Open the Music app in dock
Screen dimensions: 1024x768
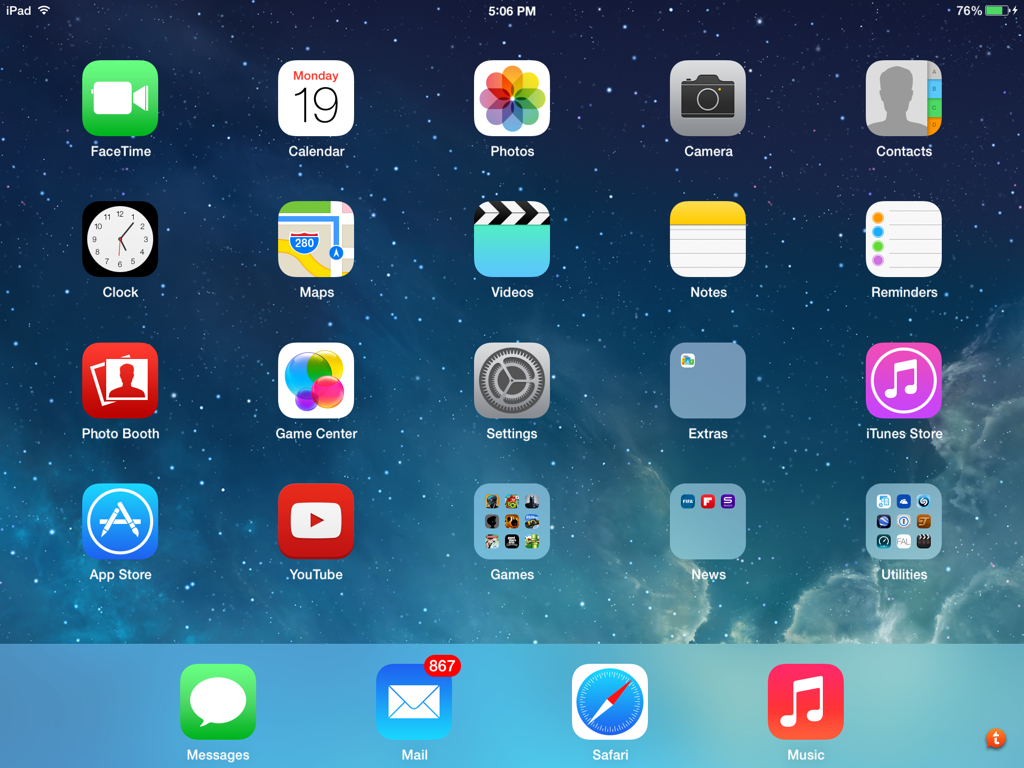806,701
